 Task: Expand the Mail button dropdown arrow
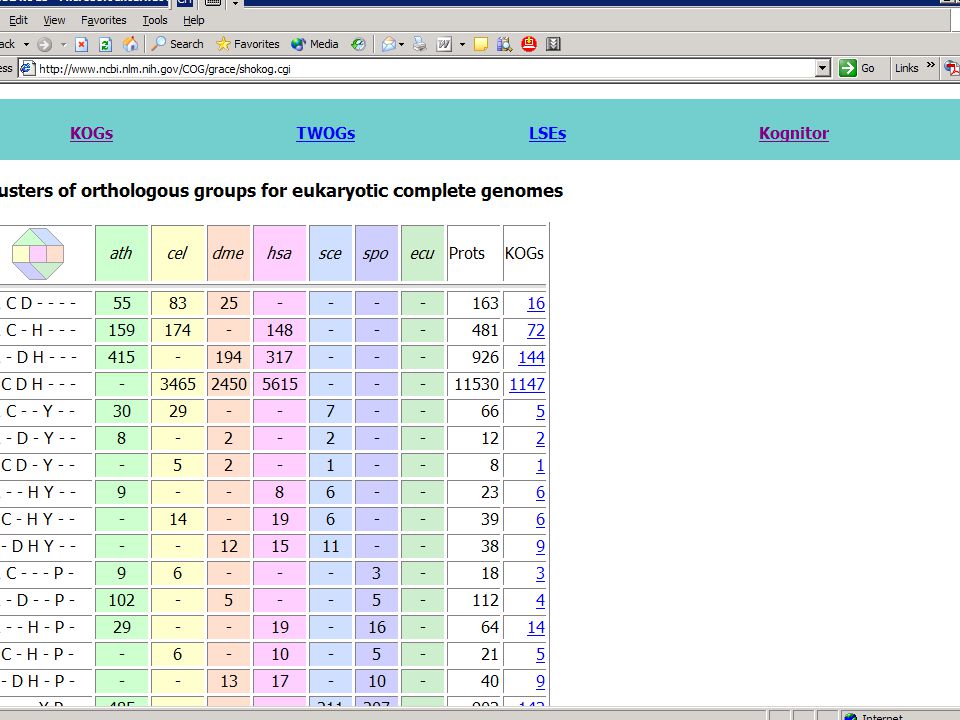tap(402, 44)
